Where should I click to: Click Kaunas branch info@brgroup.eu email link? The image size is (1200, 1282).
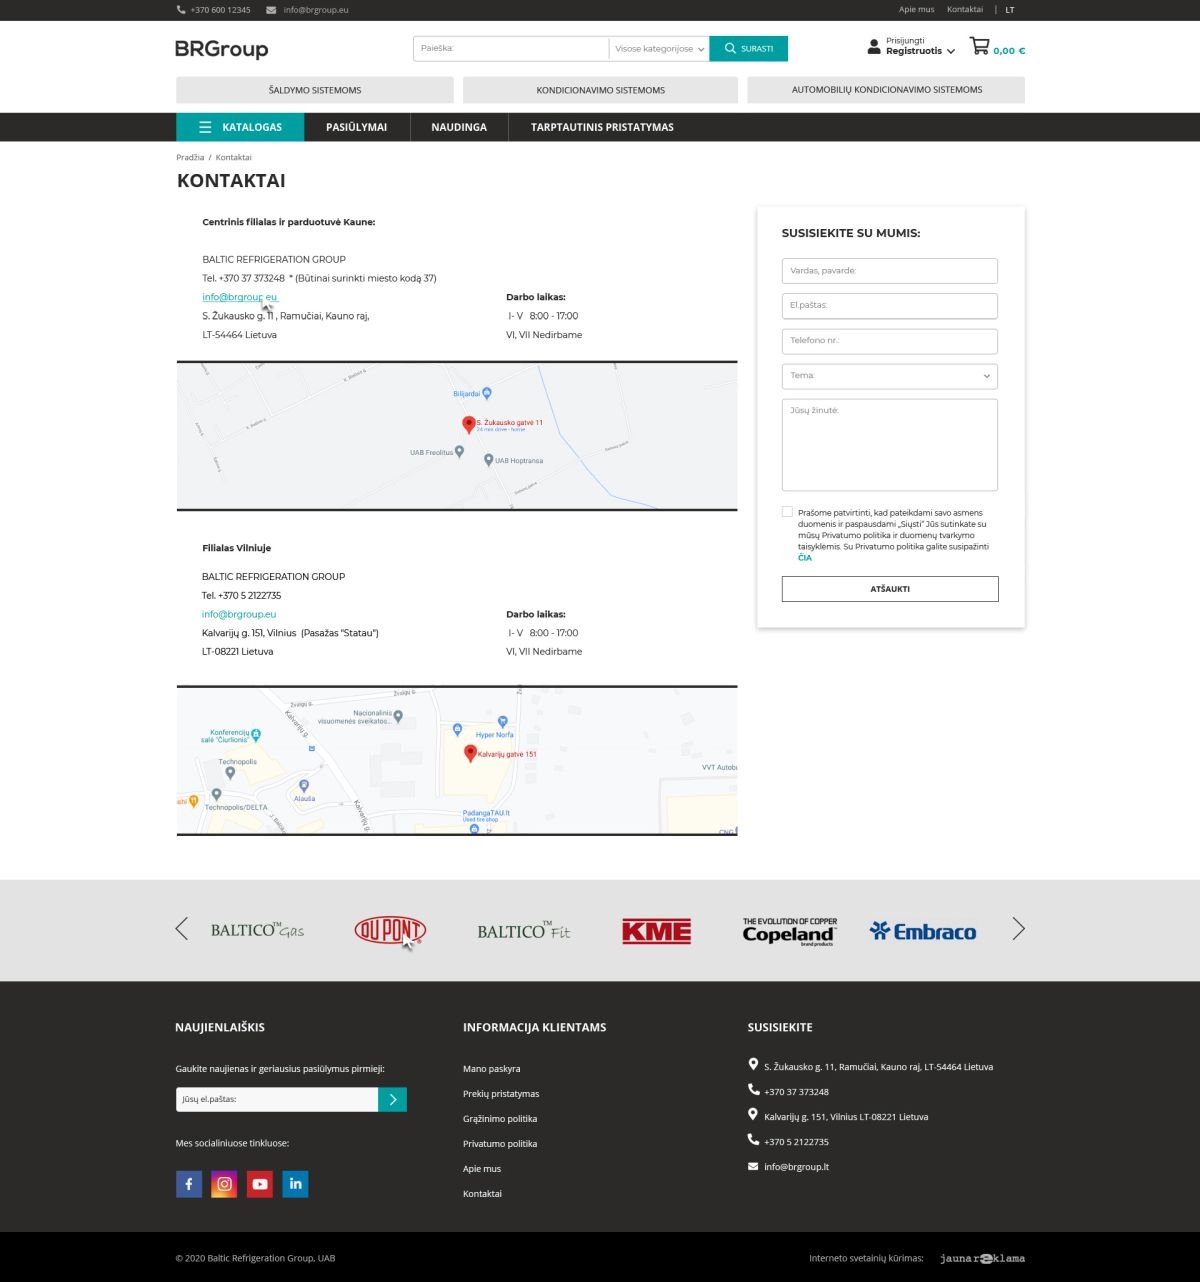(240, 297)
